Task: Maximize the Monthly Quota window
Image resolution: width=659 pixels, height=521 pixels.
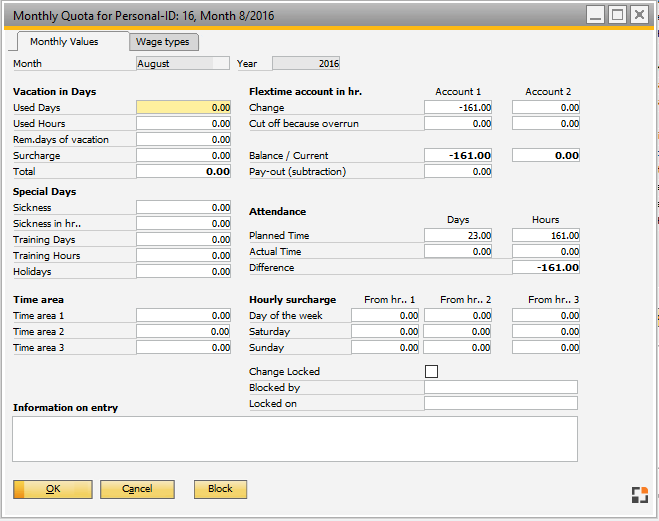Action: pos(617,15)
